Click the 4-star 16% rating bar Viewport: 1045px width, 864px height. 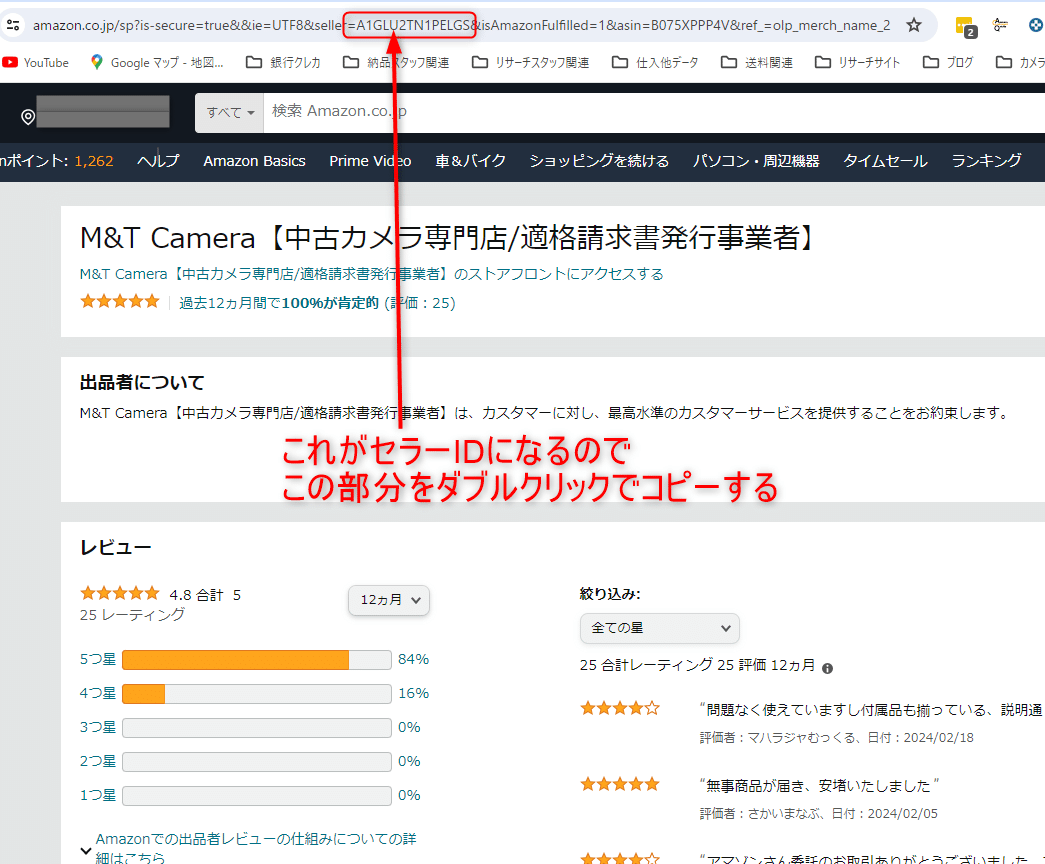pyautogui.click(x=257, y=694)
